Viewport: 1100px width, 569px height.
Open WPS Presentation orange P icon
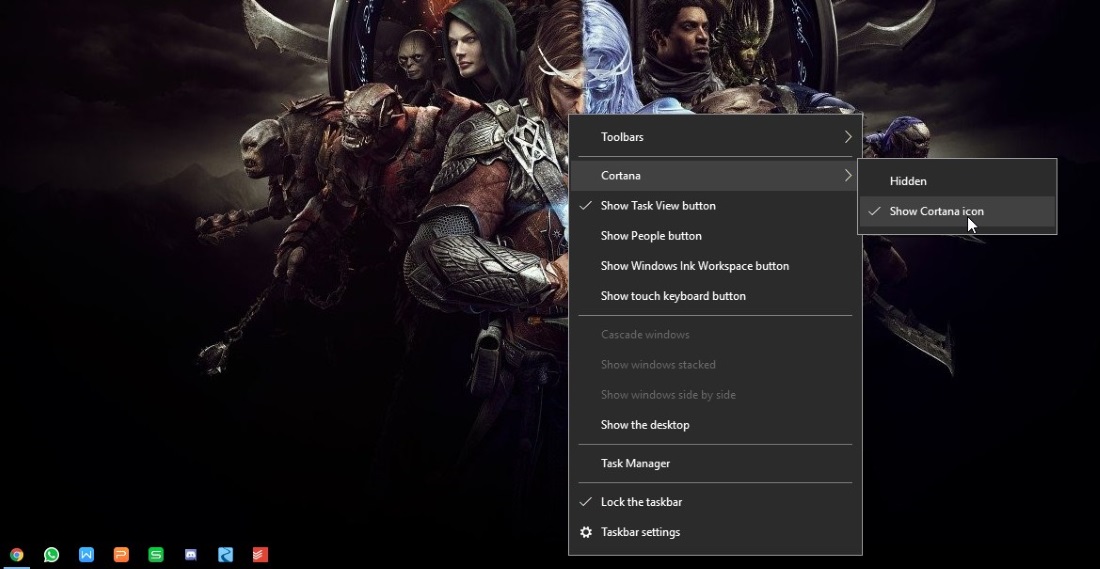[x=121, y=555]
